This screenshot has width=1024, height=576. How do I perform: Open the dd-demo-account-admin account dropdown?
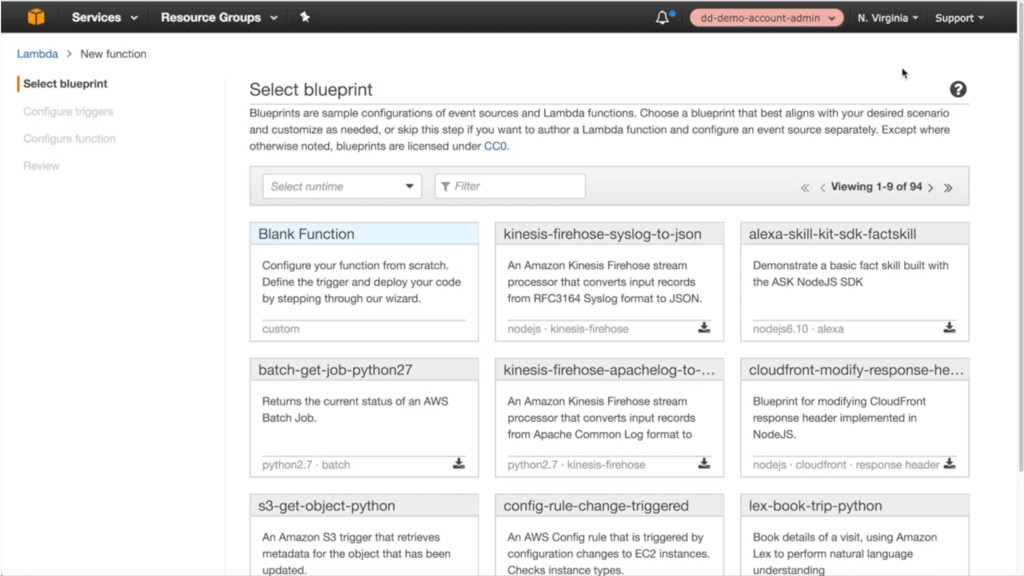pyautogui.click(x=767, y=18)
